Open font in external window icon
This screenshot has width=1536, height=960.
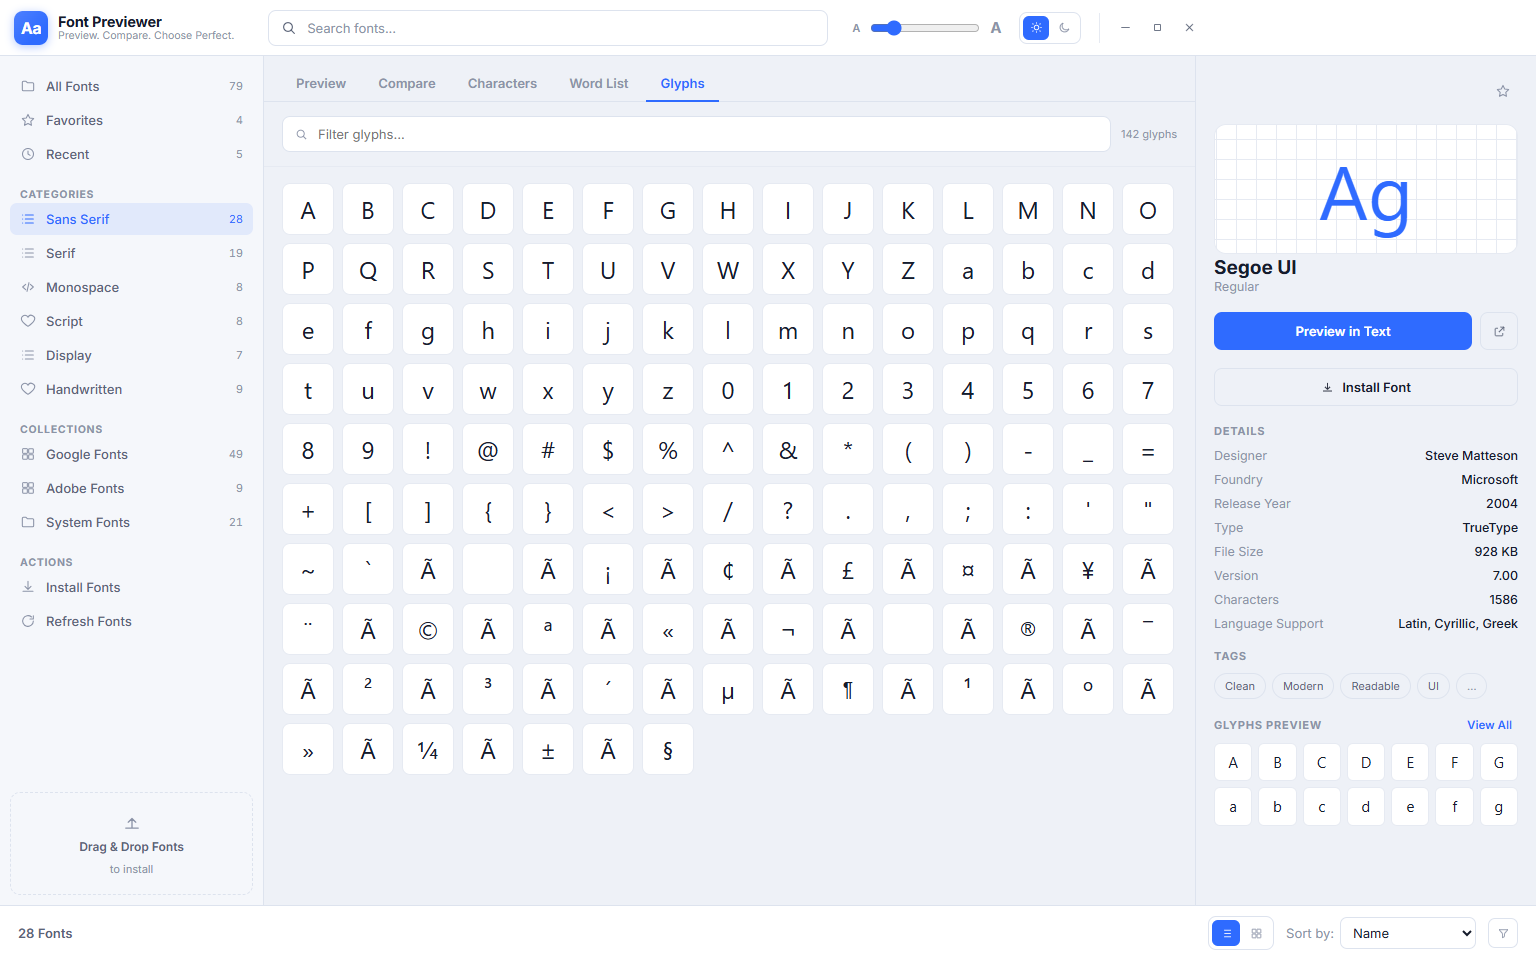coord(1499,331)
